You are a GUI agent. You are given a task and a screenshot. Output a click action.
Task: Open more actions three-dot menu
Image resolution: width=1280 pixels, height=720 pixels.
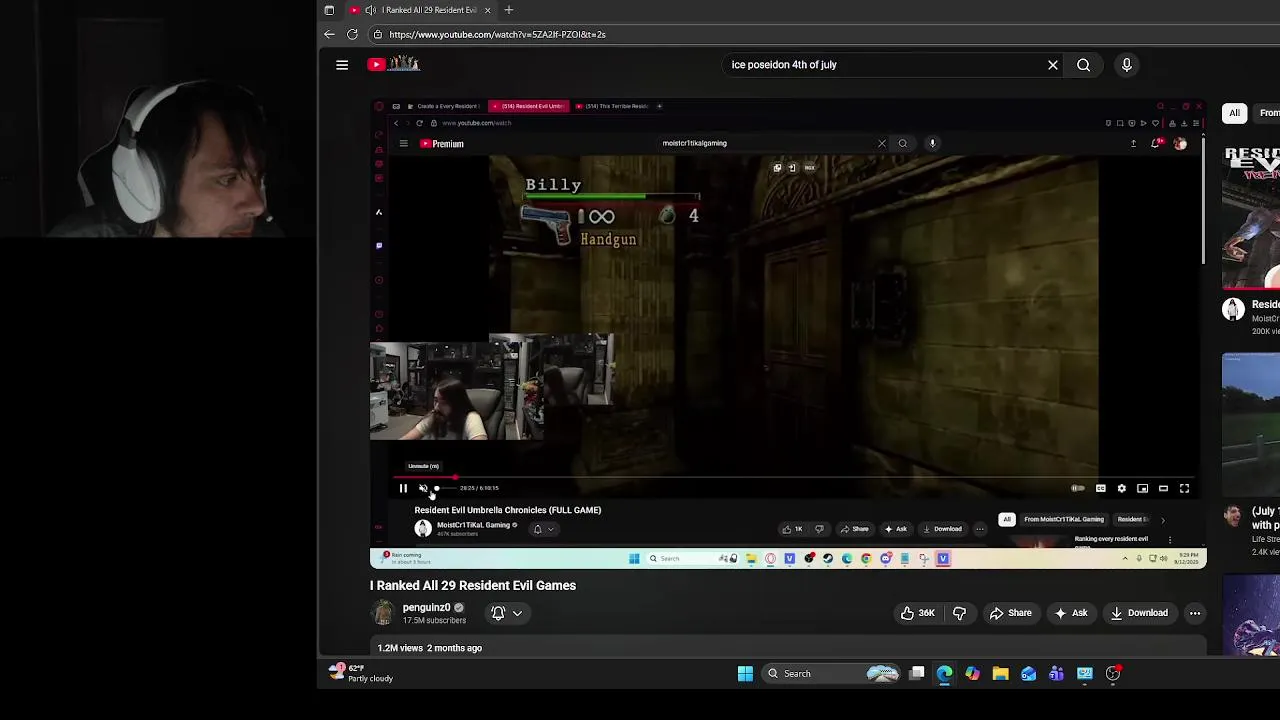coord(1194,613)
